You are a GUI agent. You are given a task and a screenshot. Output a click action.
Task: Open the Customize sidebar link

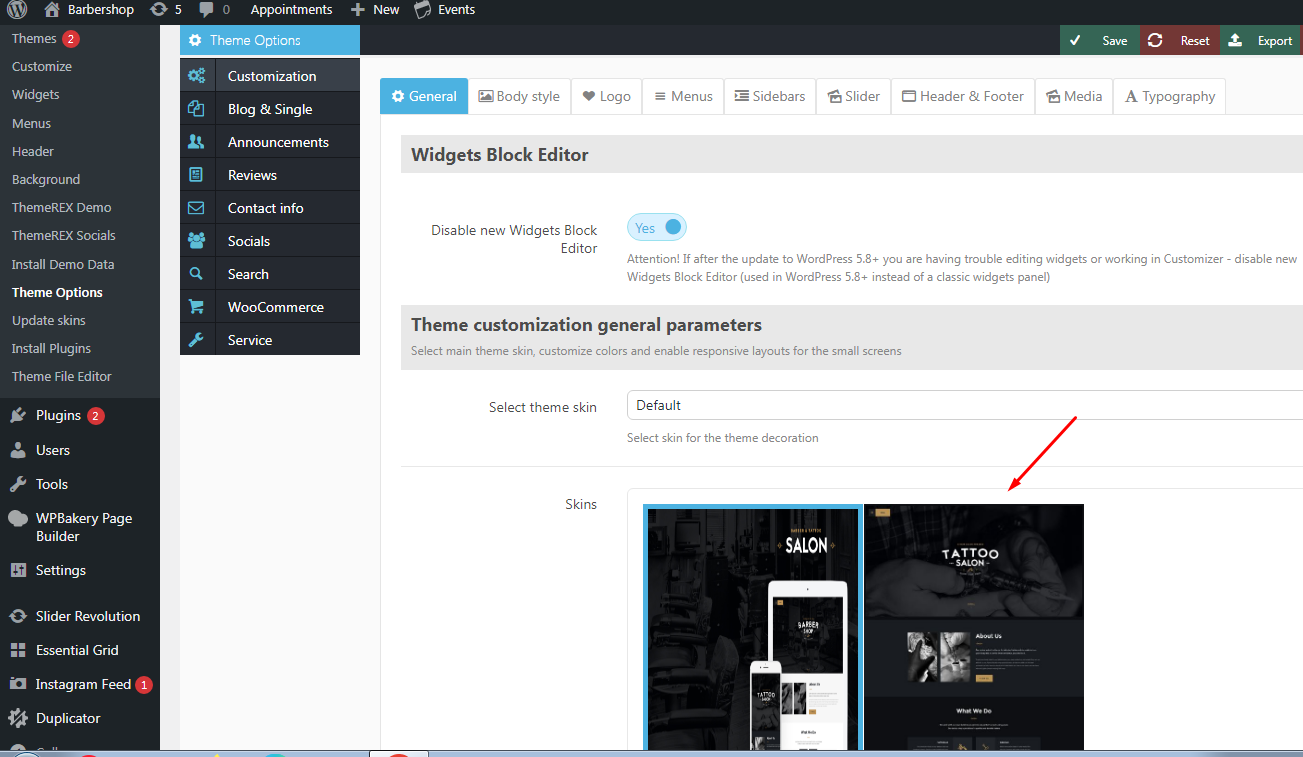coord(42,66)
